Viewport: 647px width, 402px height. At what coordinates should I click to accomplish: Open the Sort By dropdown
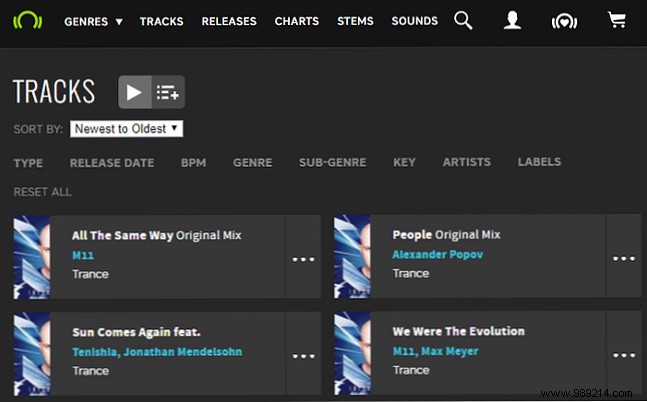(x=127, y=128)
